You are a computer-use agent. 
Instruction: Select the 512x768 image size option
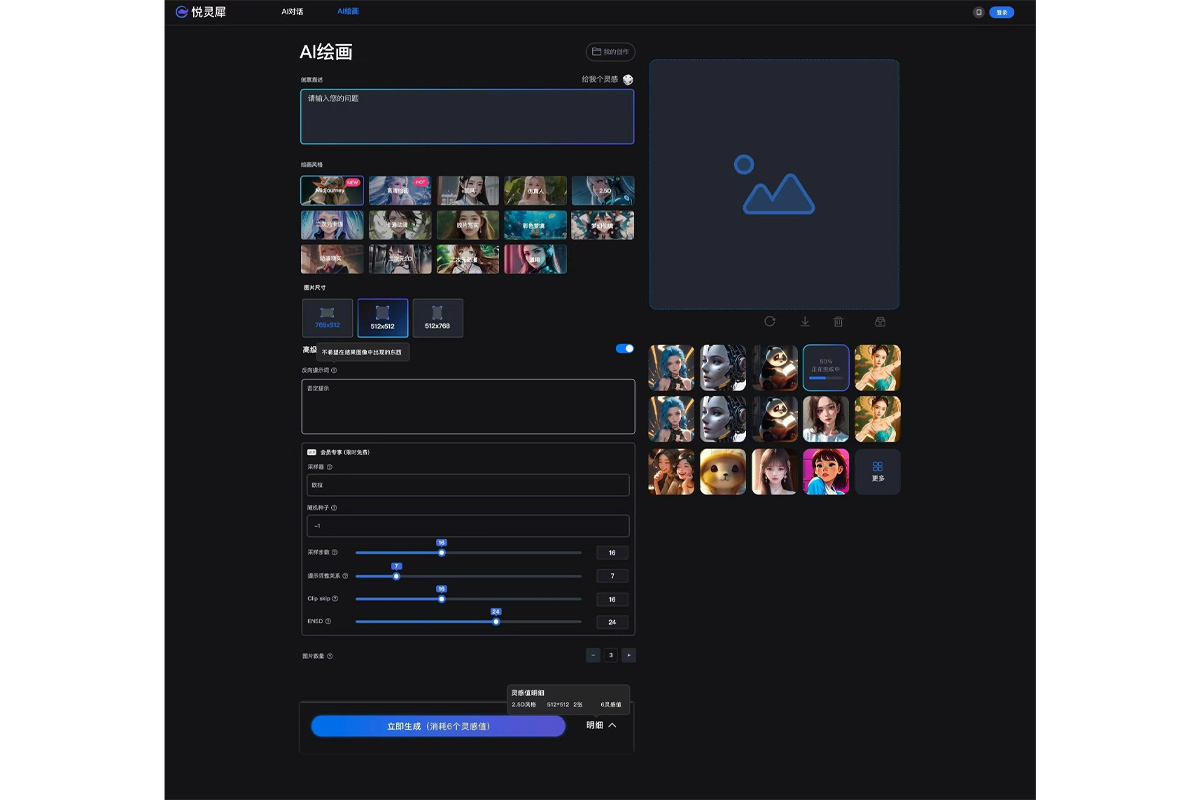(438, 318)
